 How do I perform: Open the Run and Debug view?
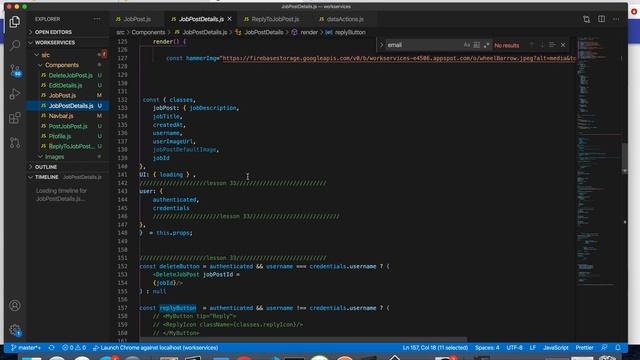click(x=15, y=94)
